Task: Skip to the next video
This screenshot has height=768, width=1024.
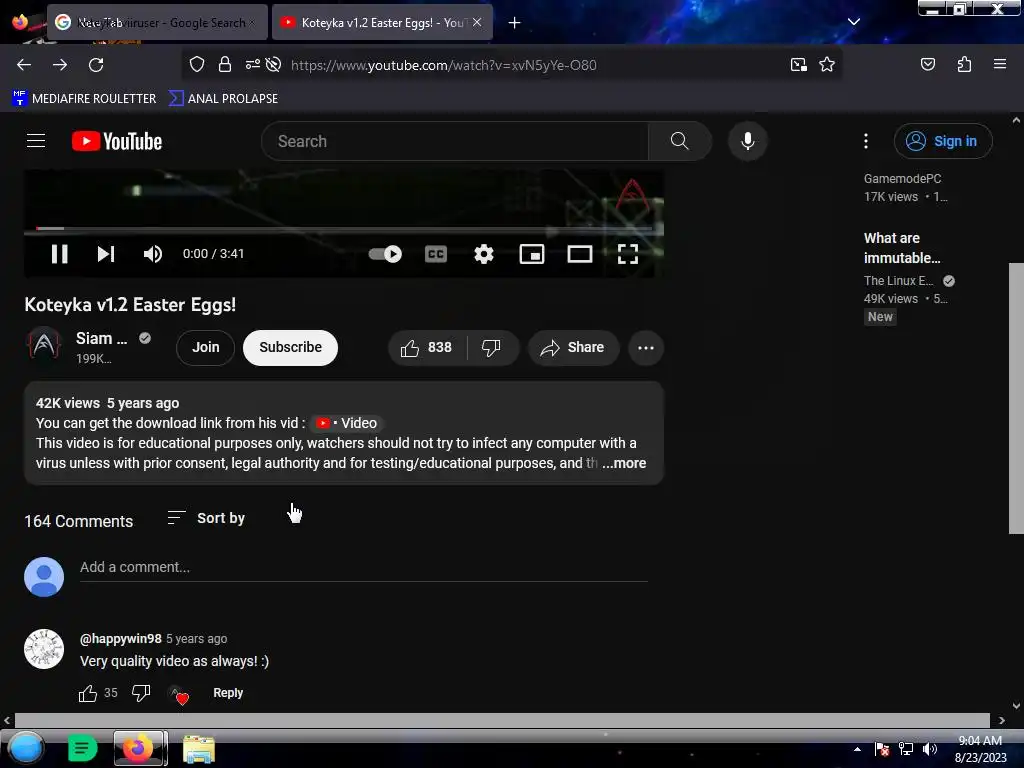Action: pyautogui.click(x=106, y=254)
